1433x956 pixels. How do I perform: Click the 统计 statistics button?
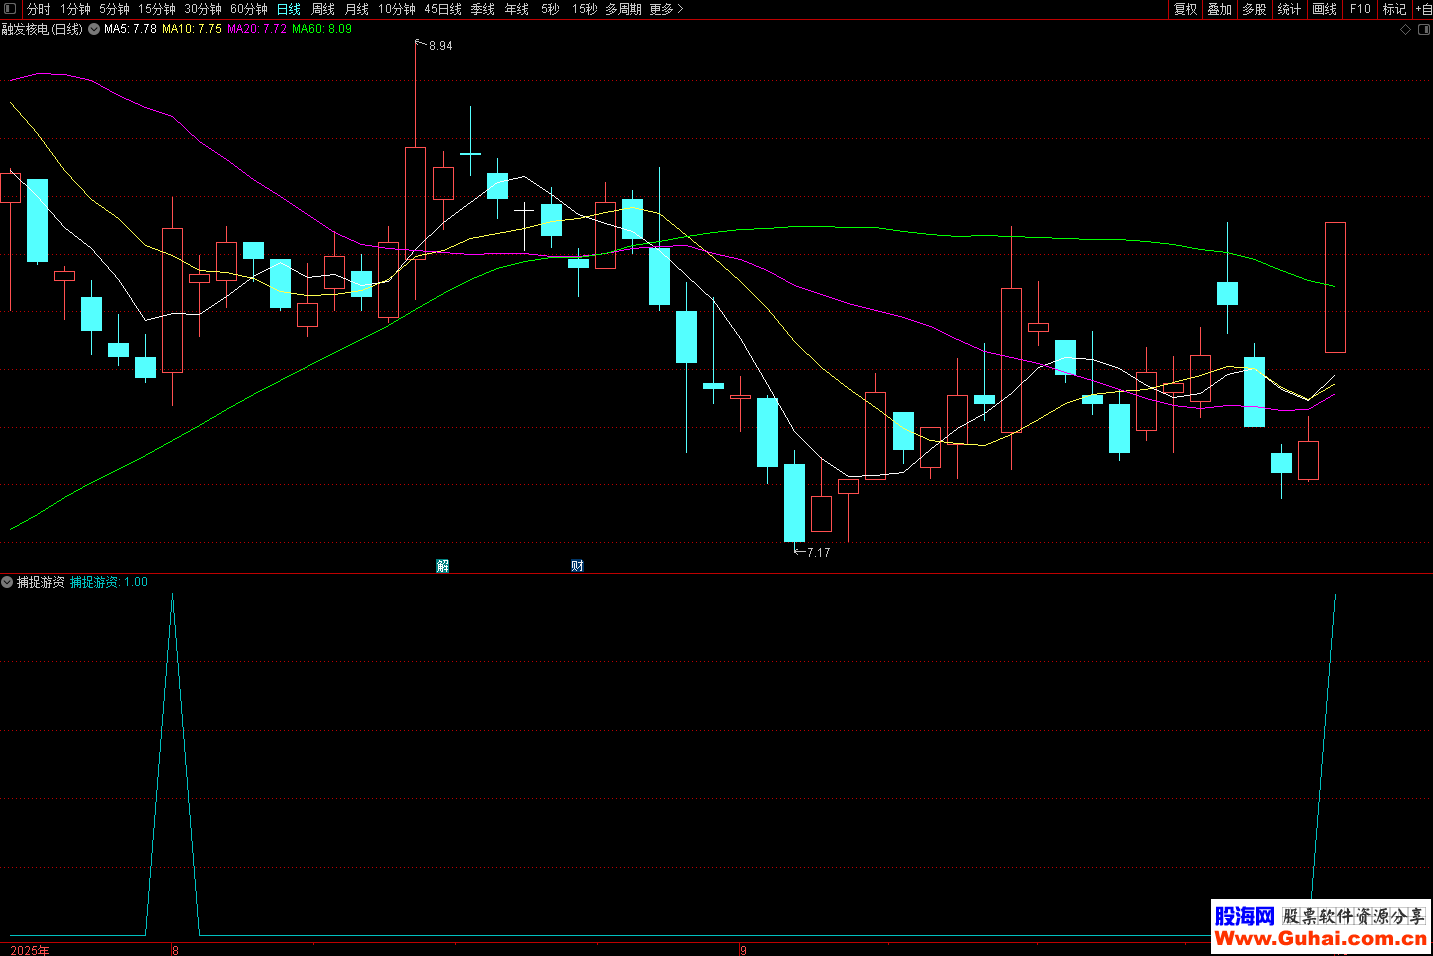(x=1289, y=9)
